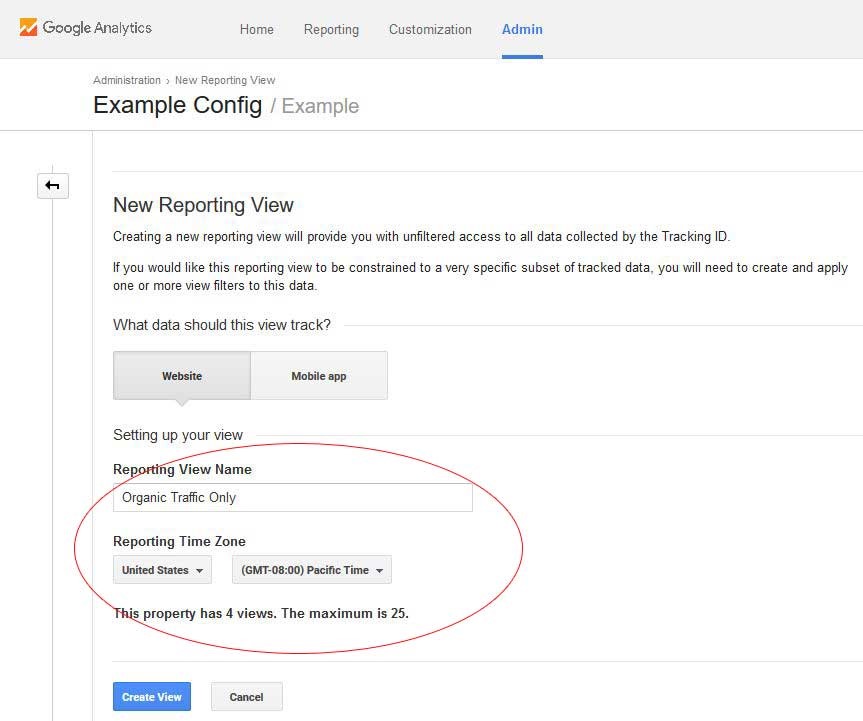Click the Google Analytics logo
This screenshot has height=721, width=863.
85,28
